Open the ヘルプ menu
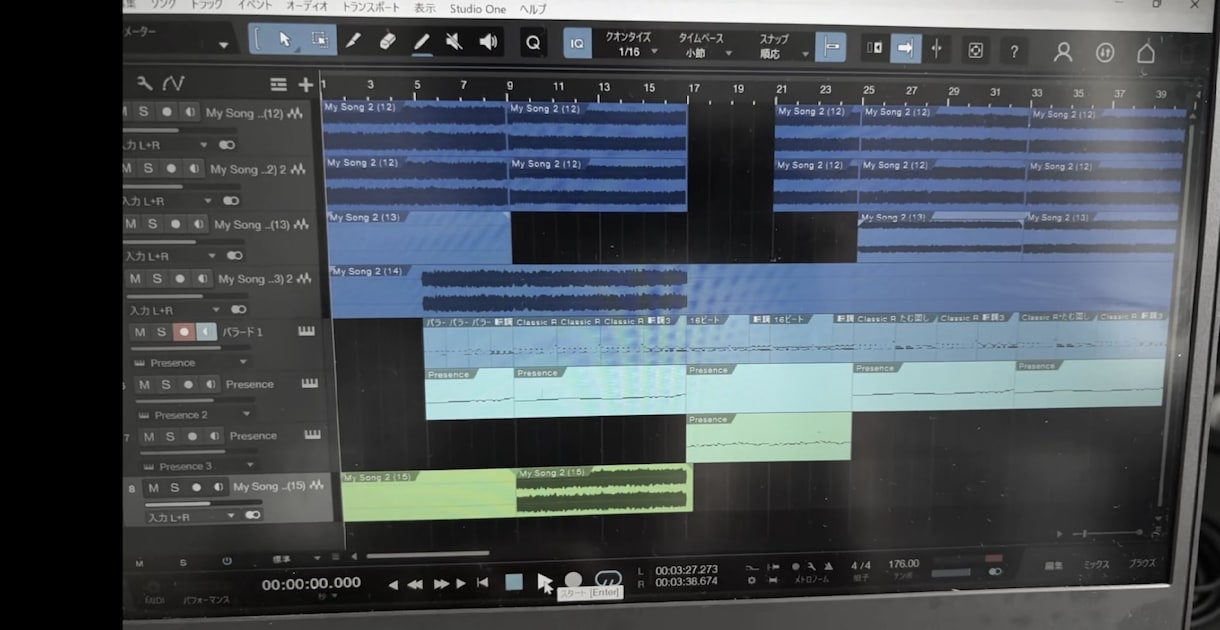The image size is (1220, 630). click(533, 9)
